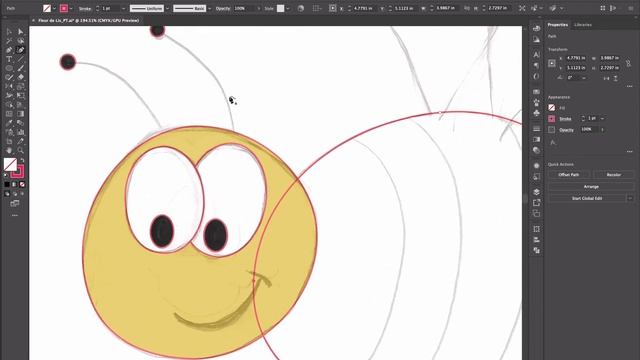
Task: Flip selection vertically in Transform section
Action: pos(615,78)
